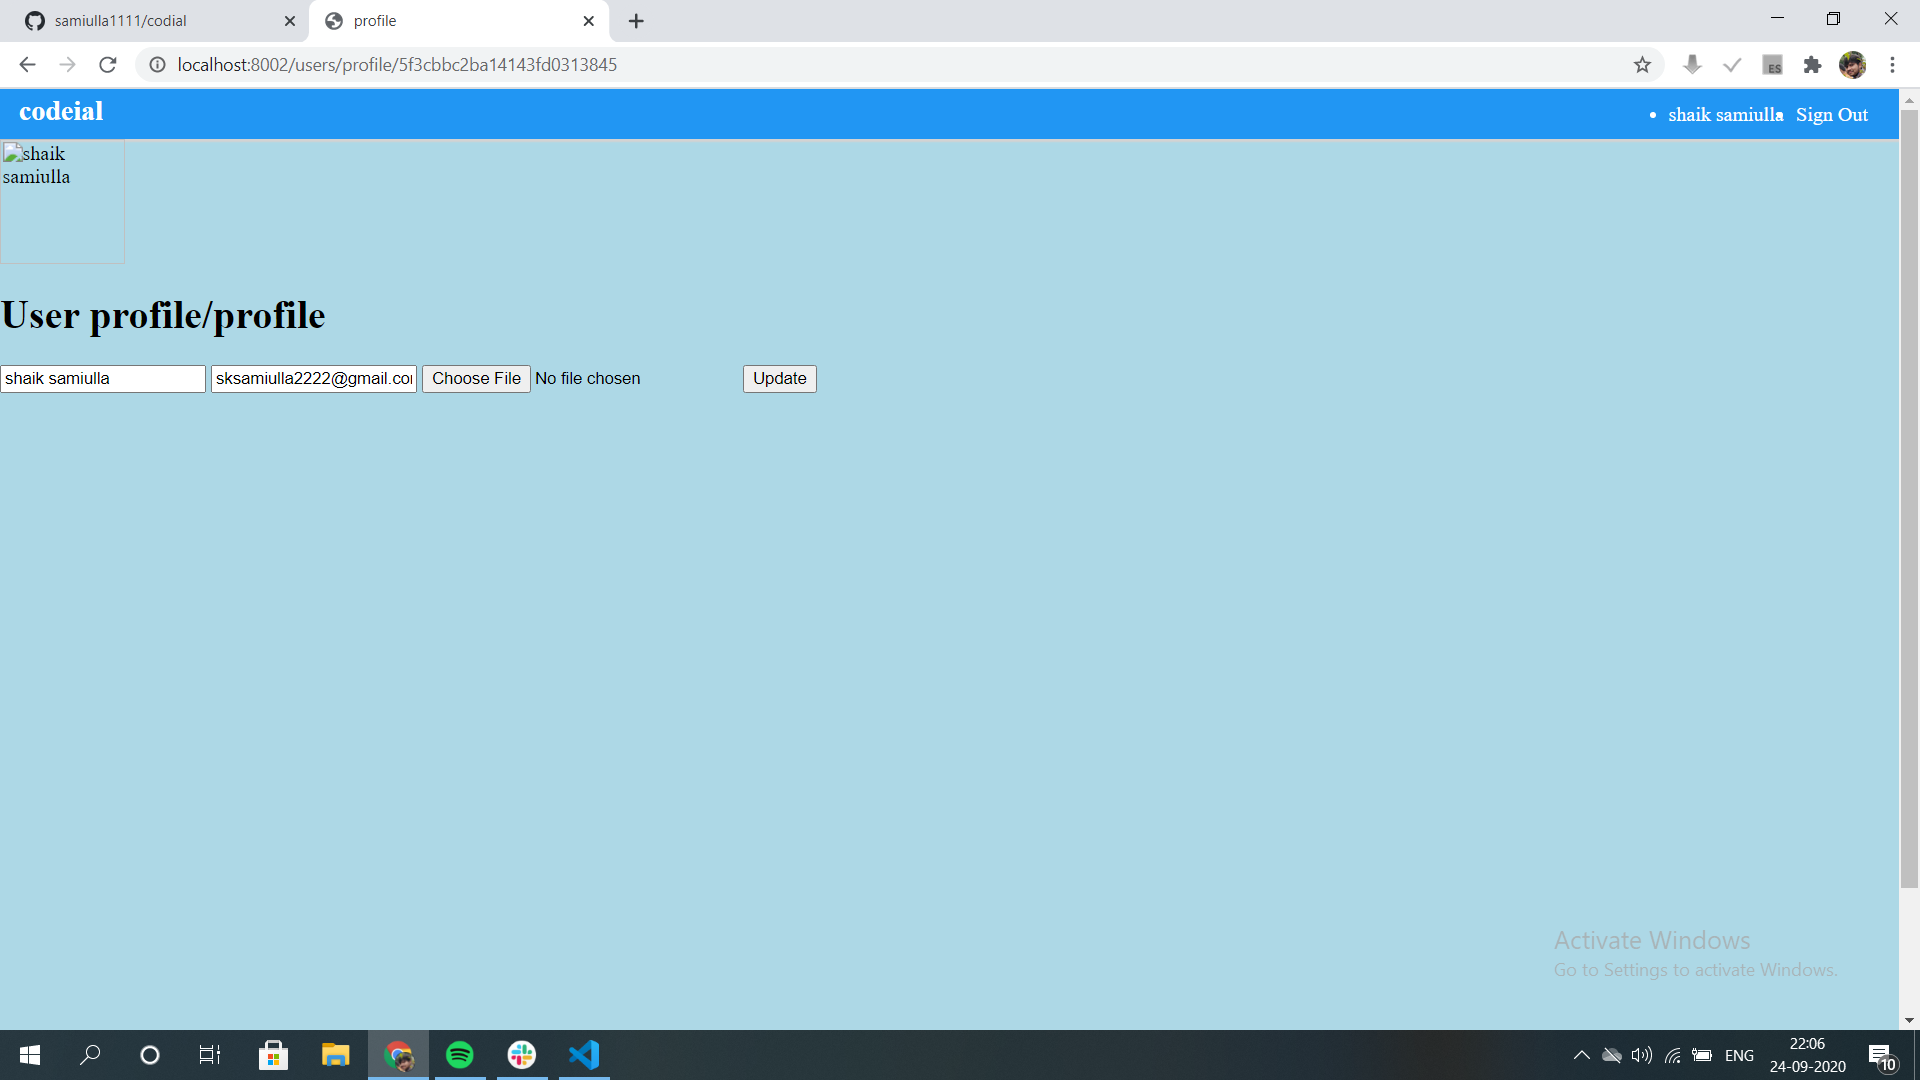Open Slack from taskbar
1920x1080 pixels.
(522, 1055)
